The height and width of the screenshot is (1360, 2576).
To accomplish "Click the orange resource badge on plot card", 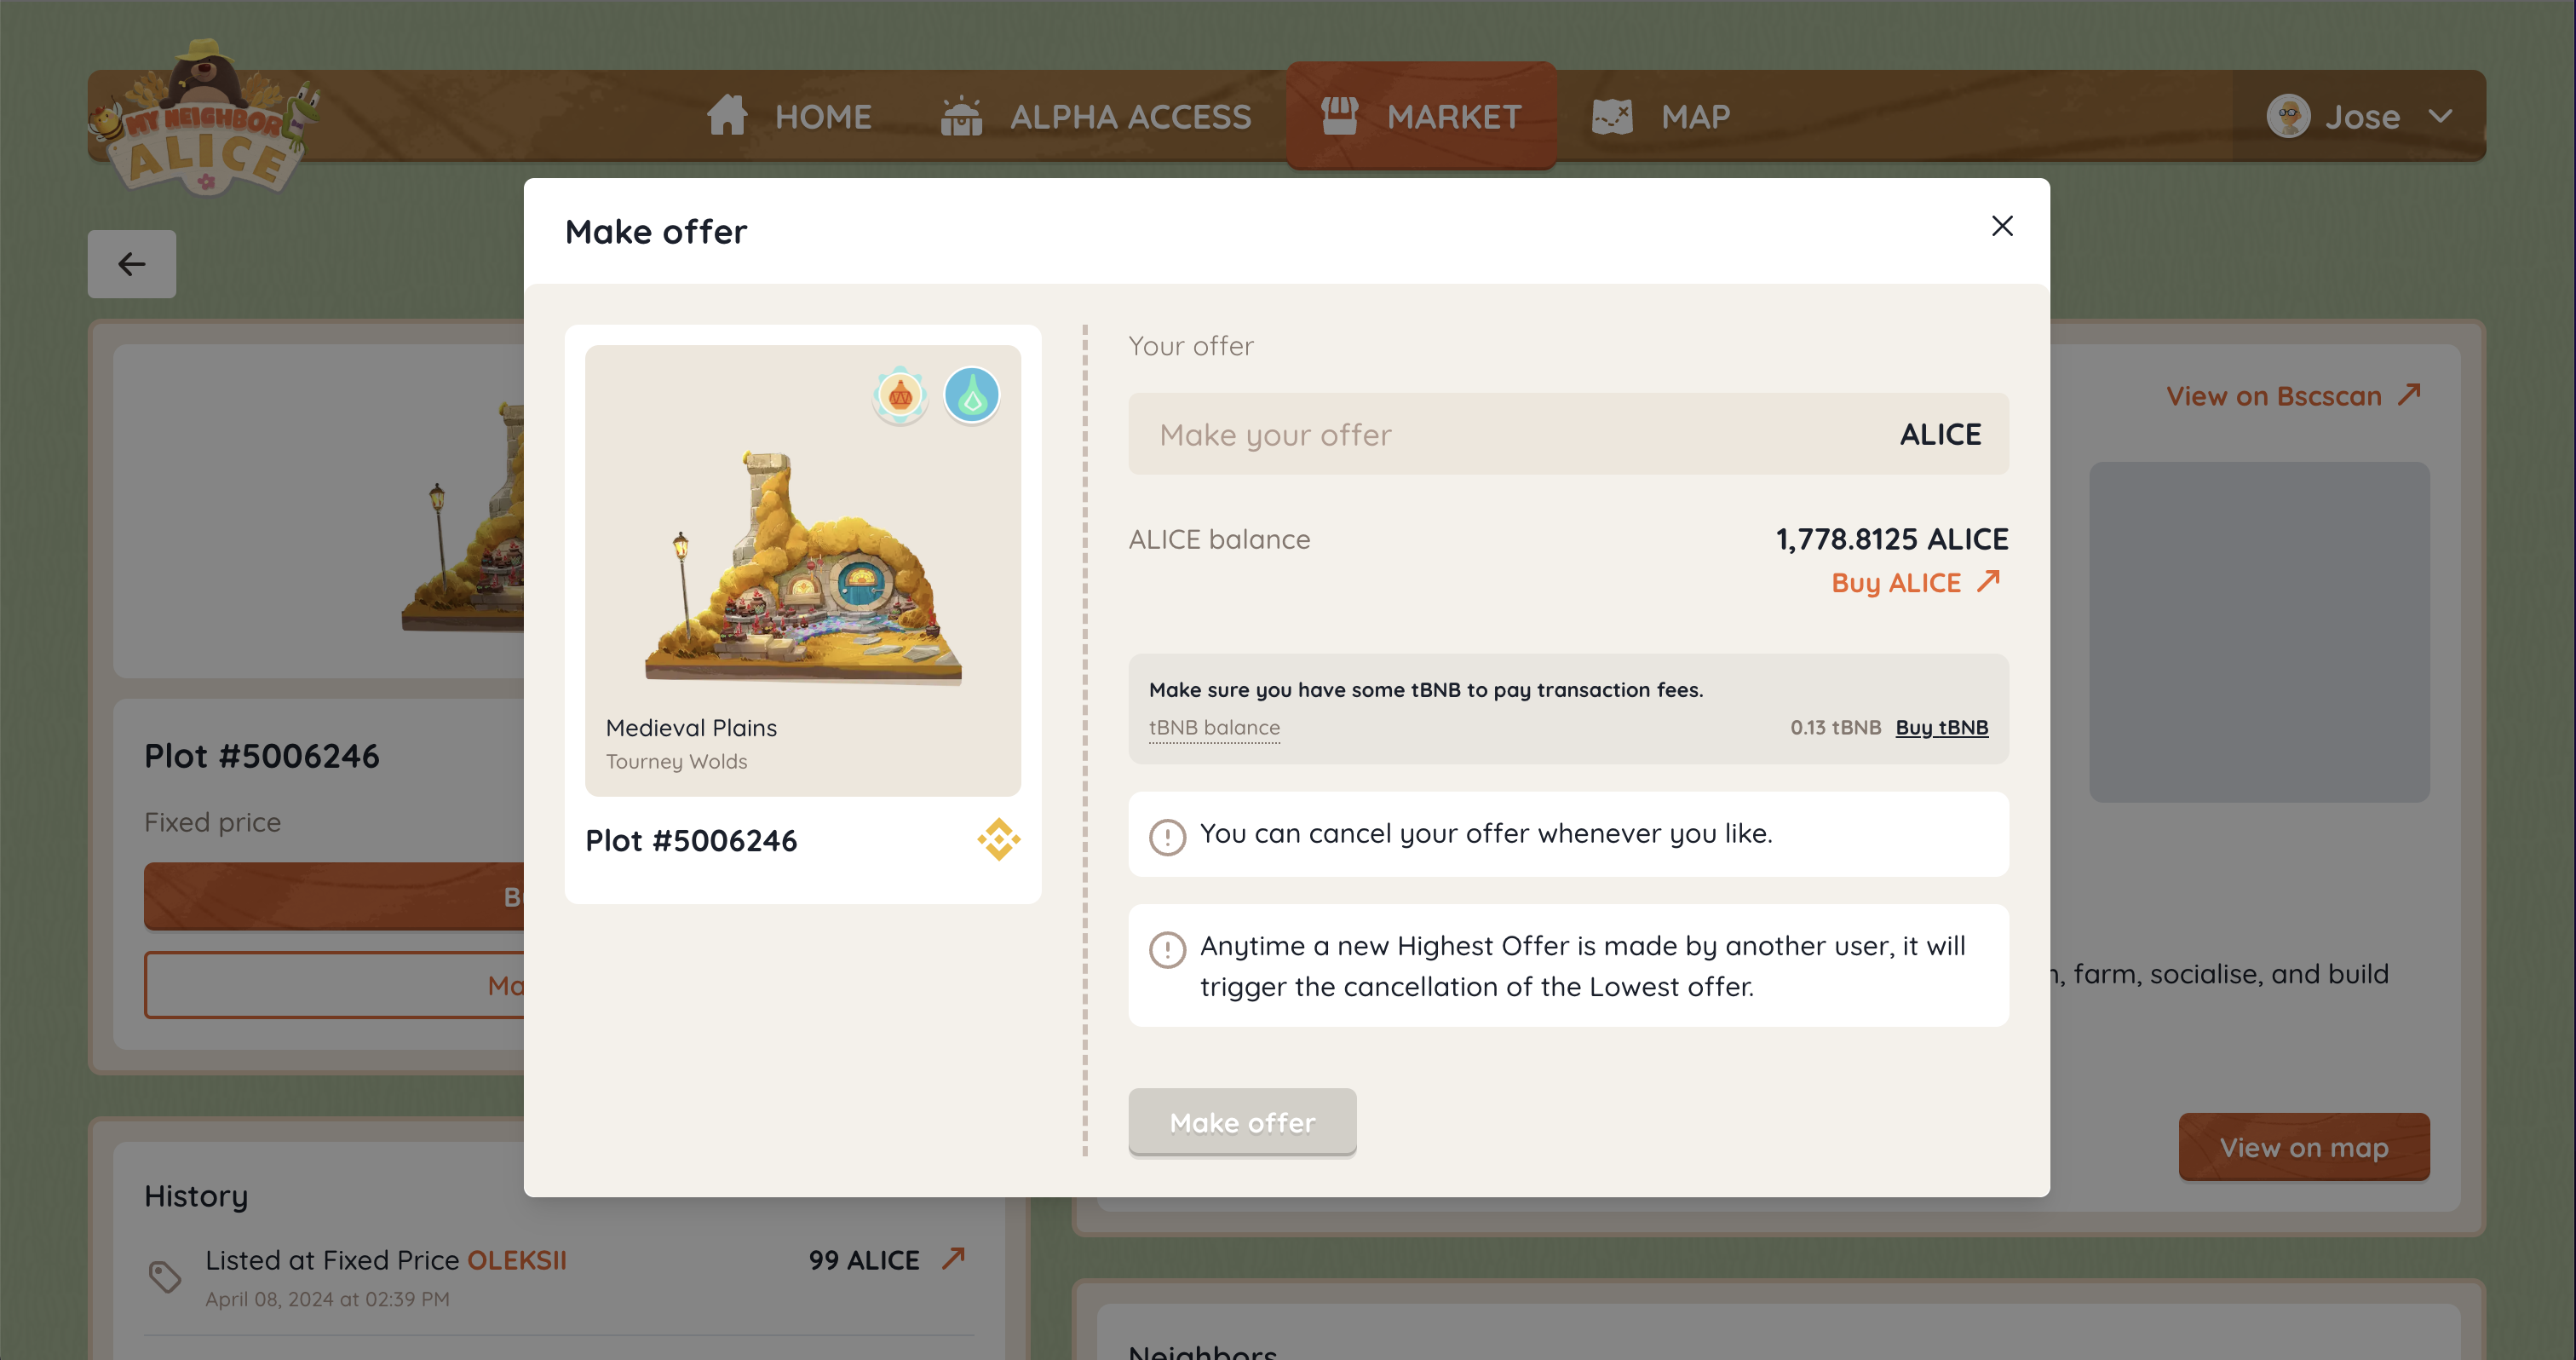I will tap(900, 396).
